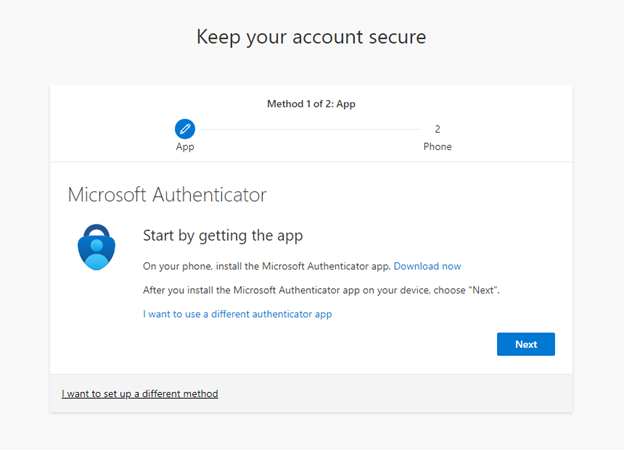Click the 'Method 1 of 2: App' heading
624x450 pixels.
[311, 104]
